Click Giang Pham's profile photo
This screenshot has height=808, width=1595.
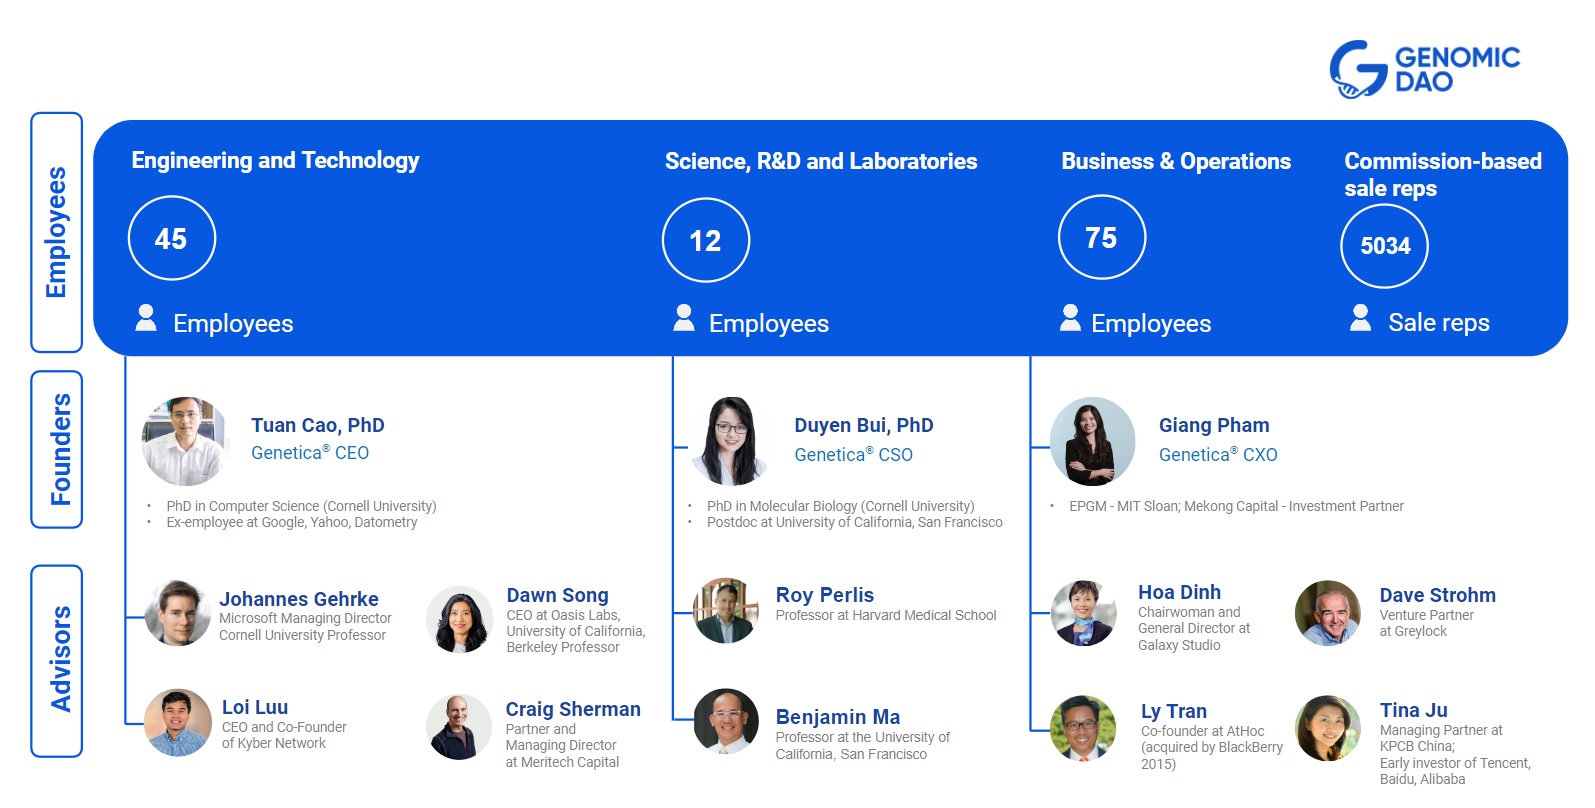pos(1093,441)
